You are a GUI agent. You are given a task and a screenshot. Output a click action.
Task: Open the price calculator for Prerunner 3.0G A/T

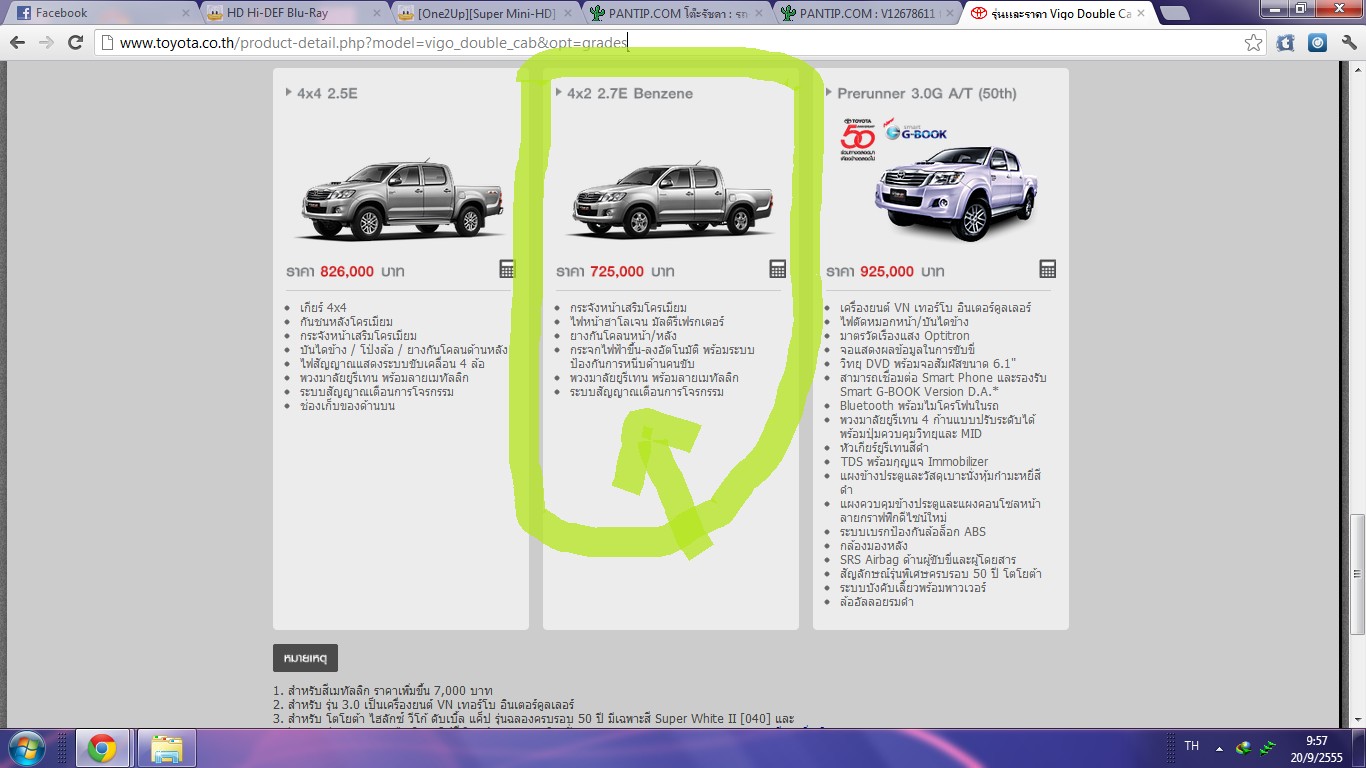click(1047, 269)
